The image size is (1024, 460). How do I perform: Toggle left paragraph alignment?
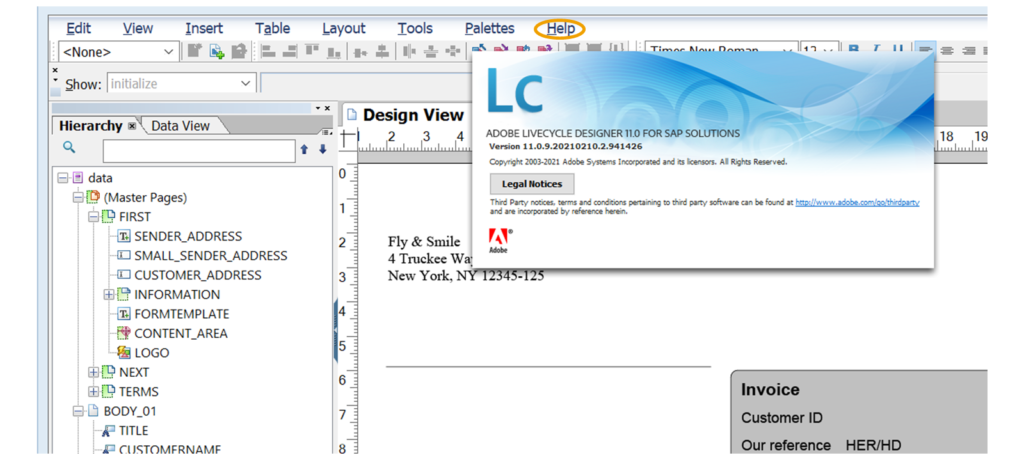(925, 50)
